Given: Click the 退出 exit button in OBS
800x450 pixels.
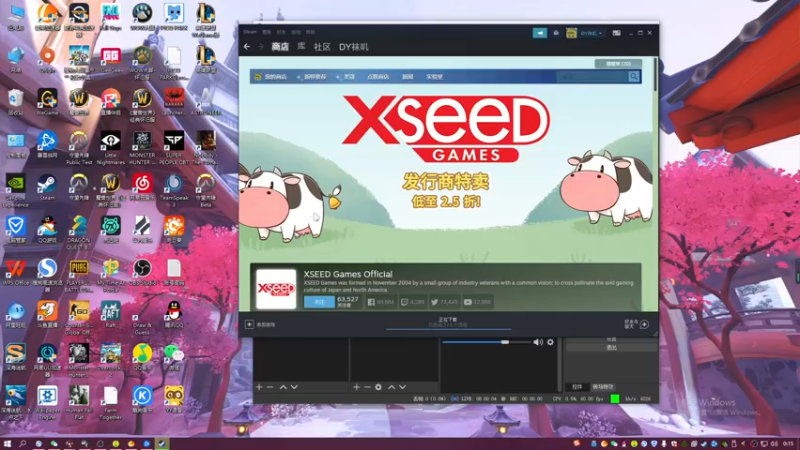Looking at the screenshot, I should point(611,347).
